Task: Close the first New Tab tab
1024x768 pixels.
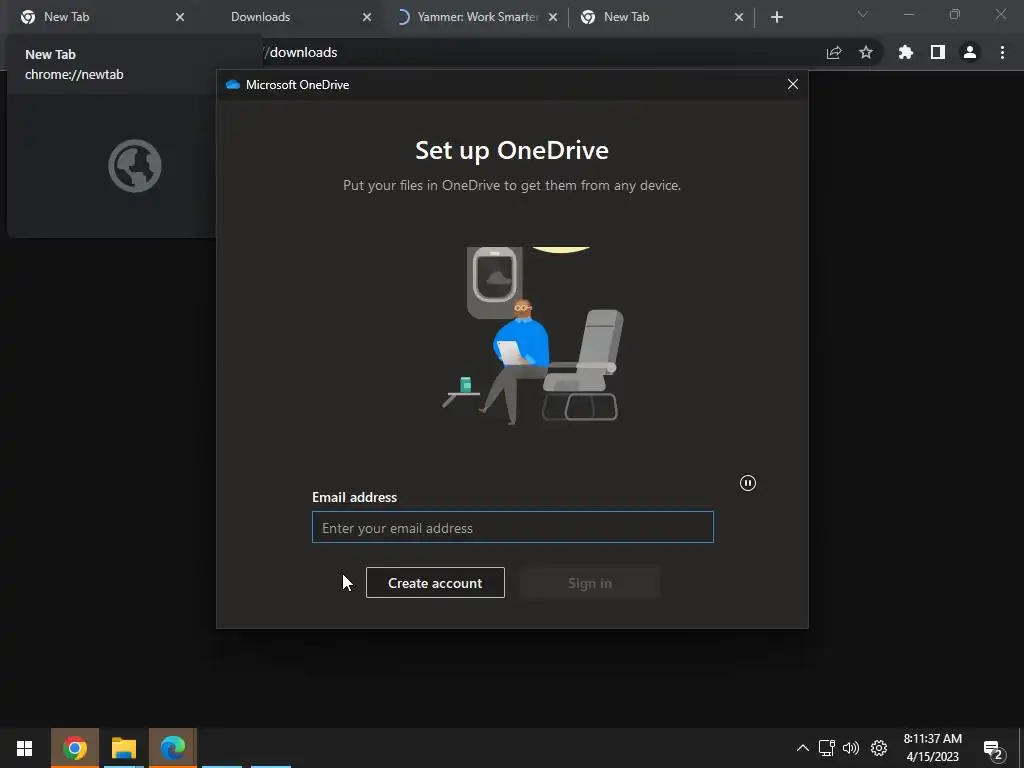Action: pos(180,17)
